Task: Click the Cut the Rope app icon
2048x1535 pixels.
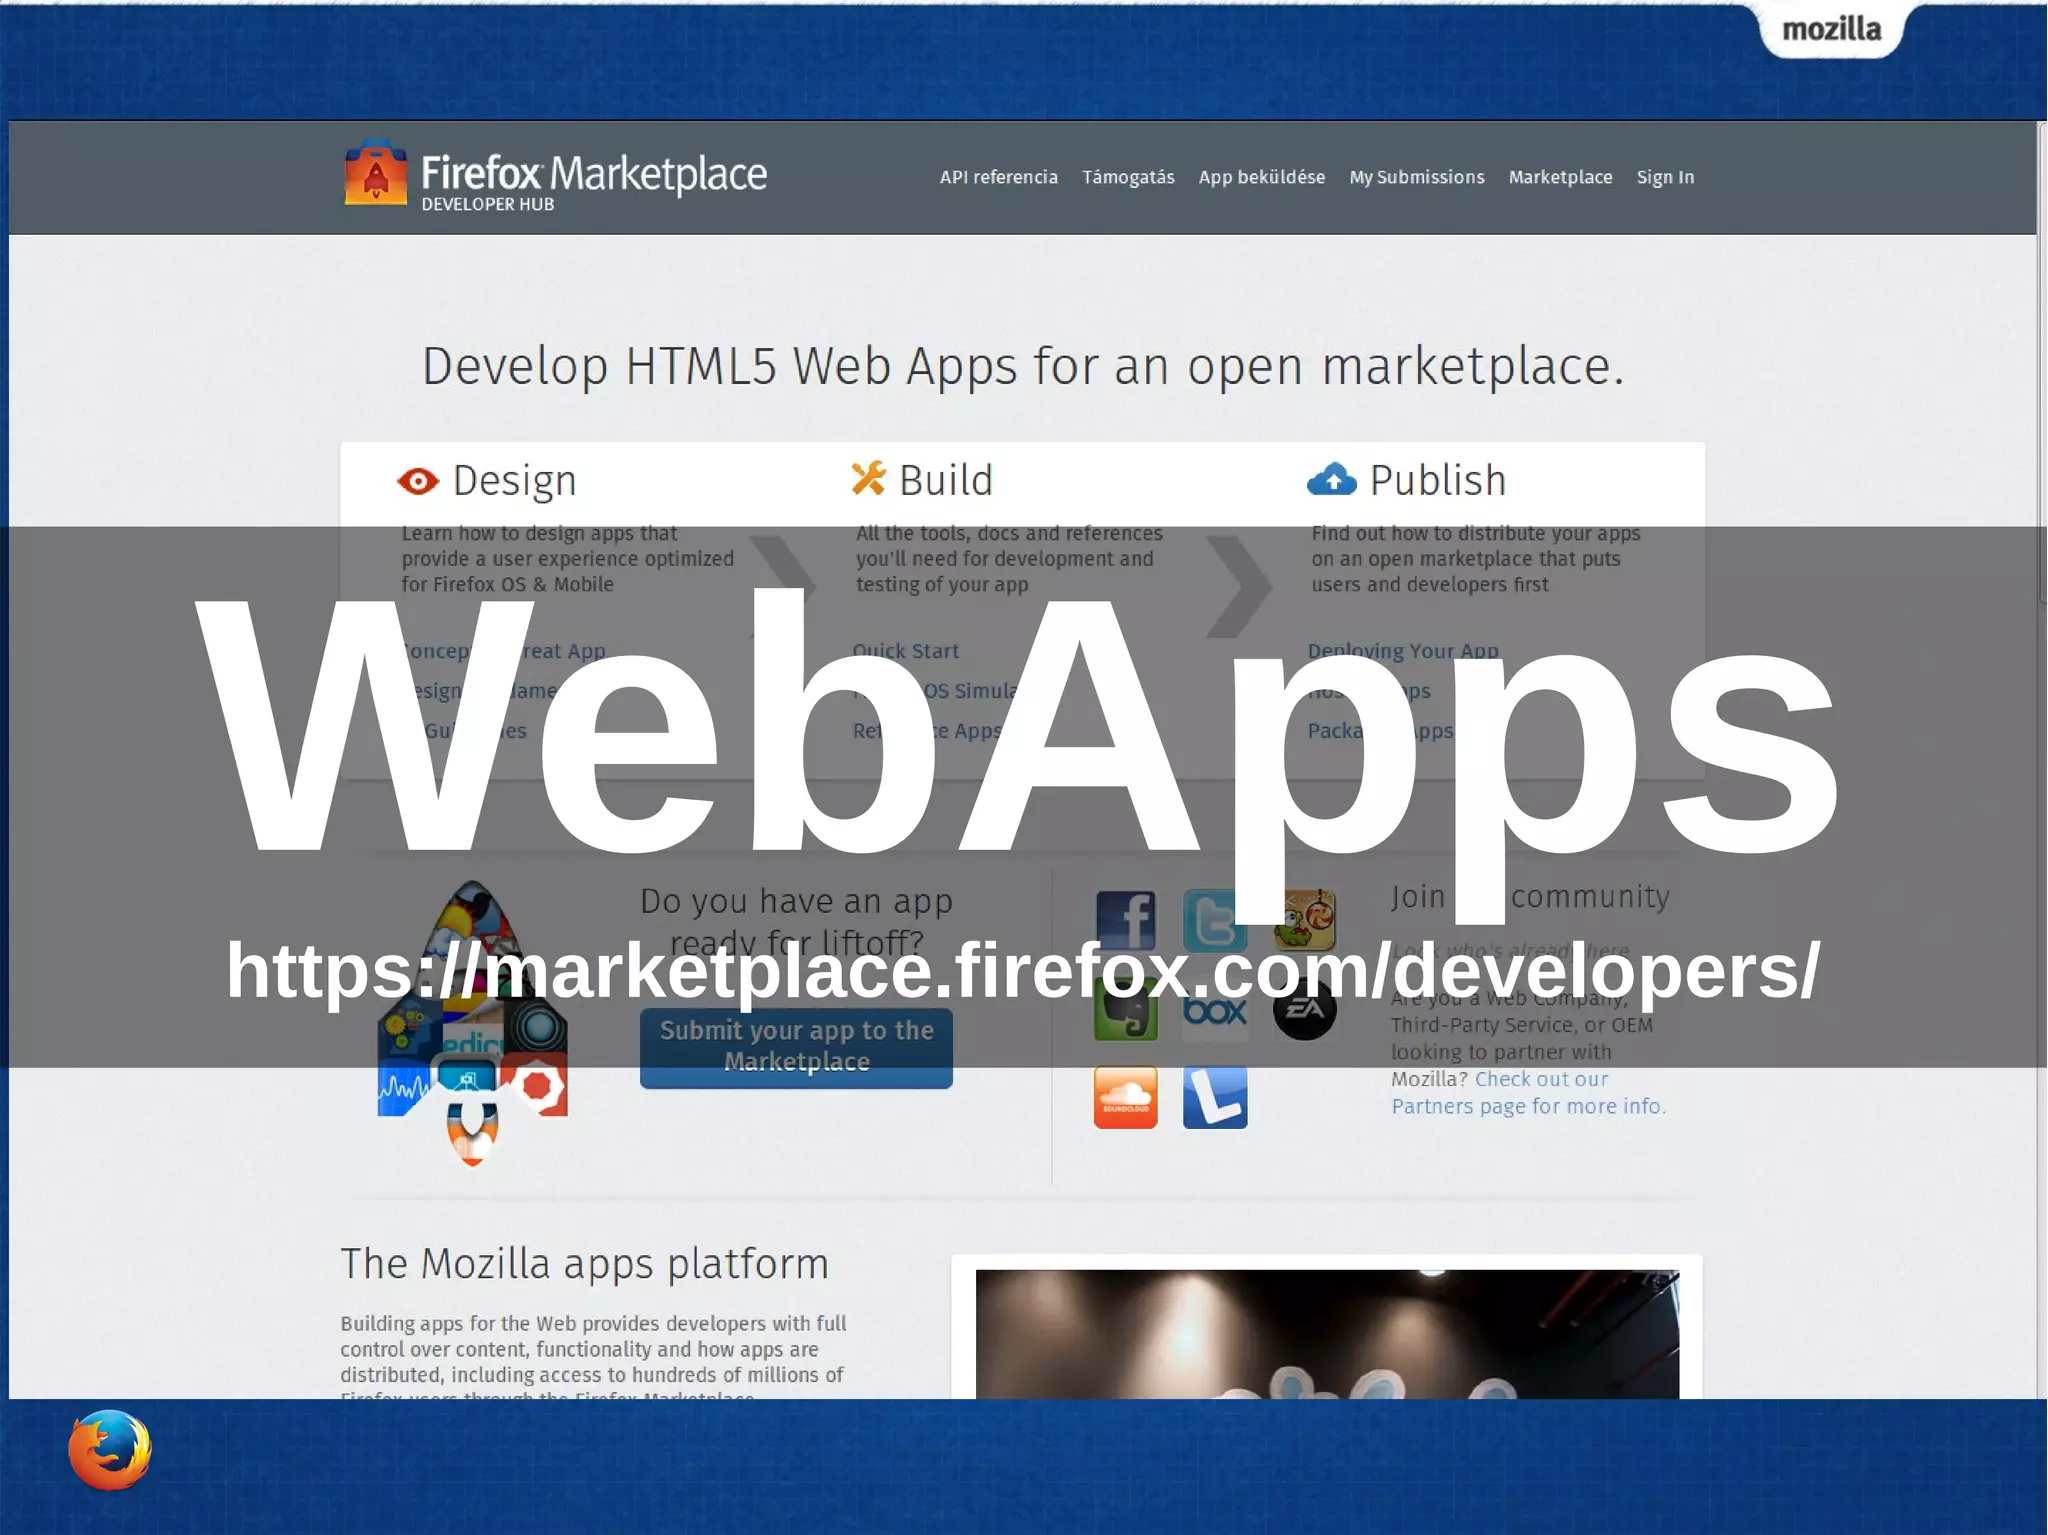Action: pos(1304,920)
